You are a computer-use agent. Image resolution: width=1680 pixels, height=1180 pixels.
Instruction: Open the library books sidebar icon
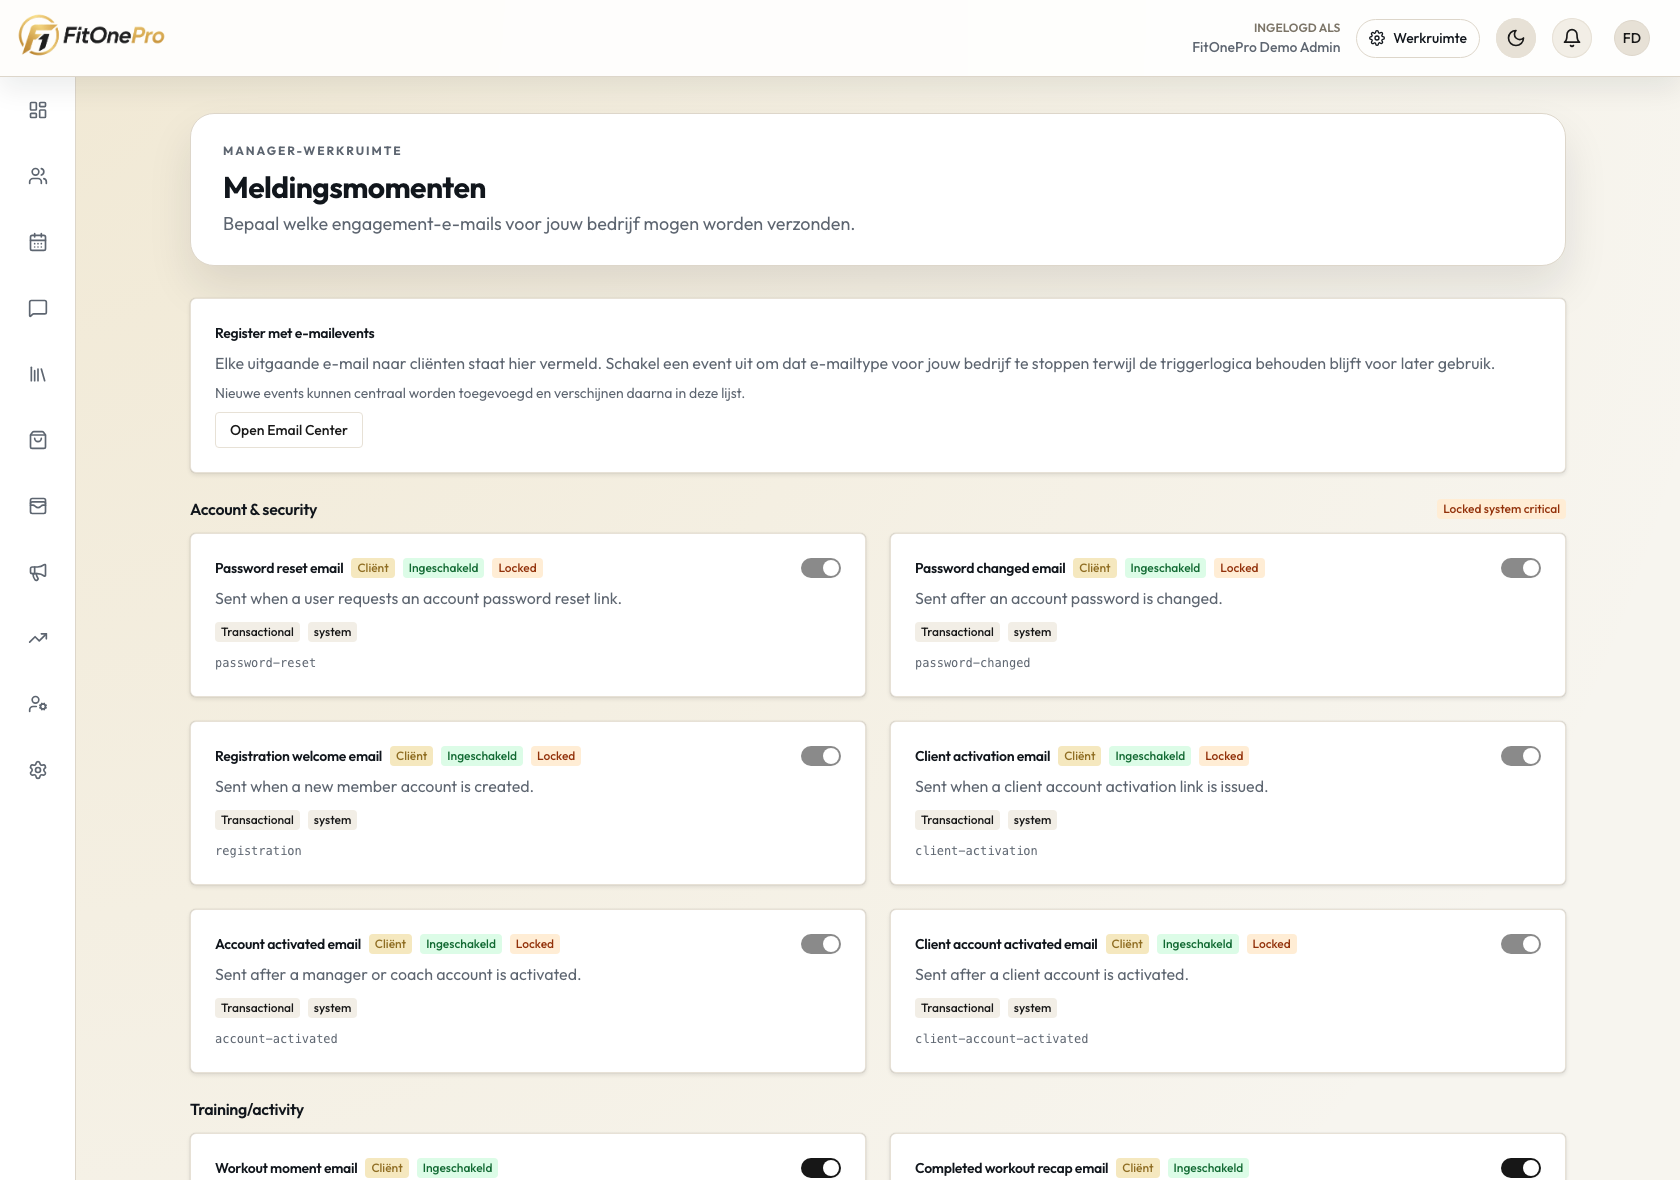(38, 374)
